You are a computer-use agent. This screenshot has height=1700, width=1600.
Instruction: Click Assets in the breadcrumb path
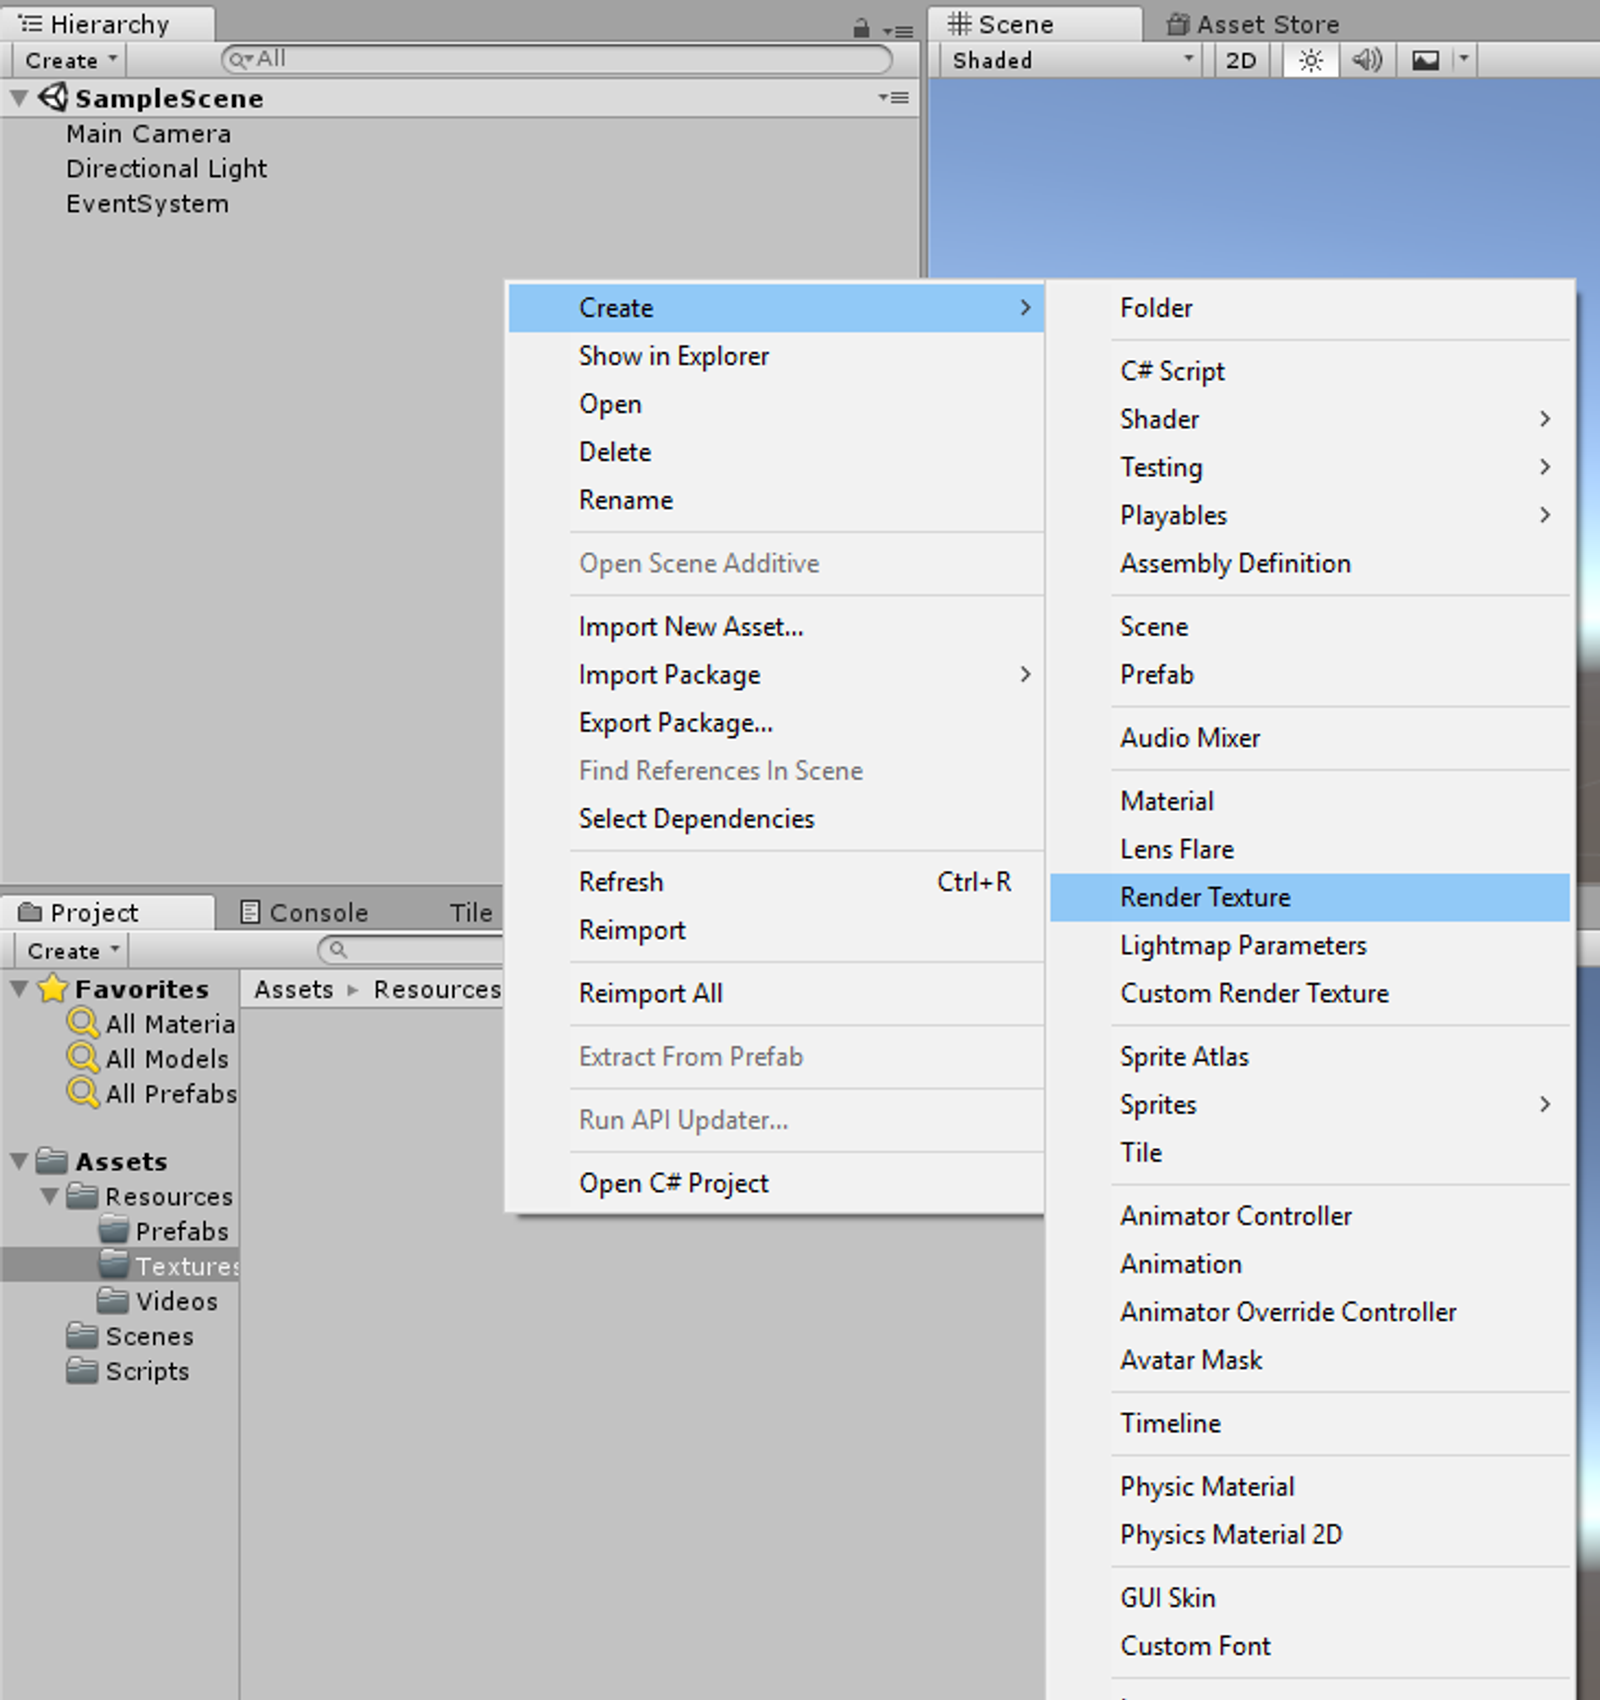pos(293,989)
